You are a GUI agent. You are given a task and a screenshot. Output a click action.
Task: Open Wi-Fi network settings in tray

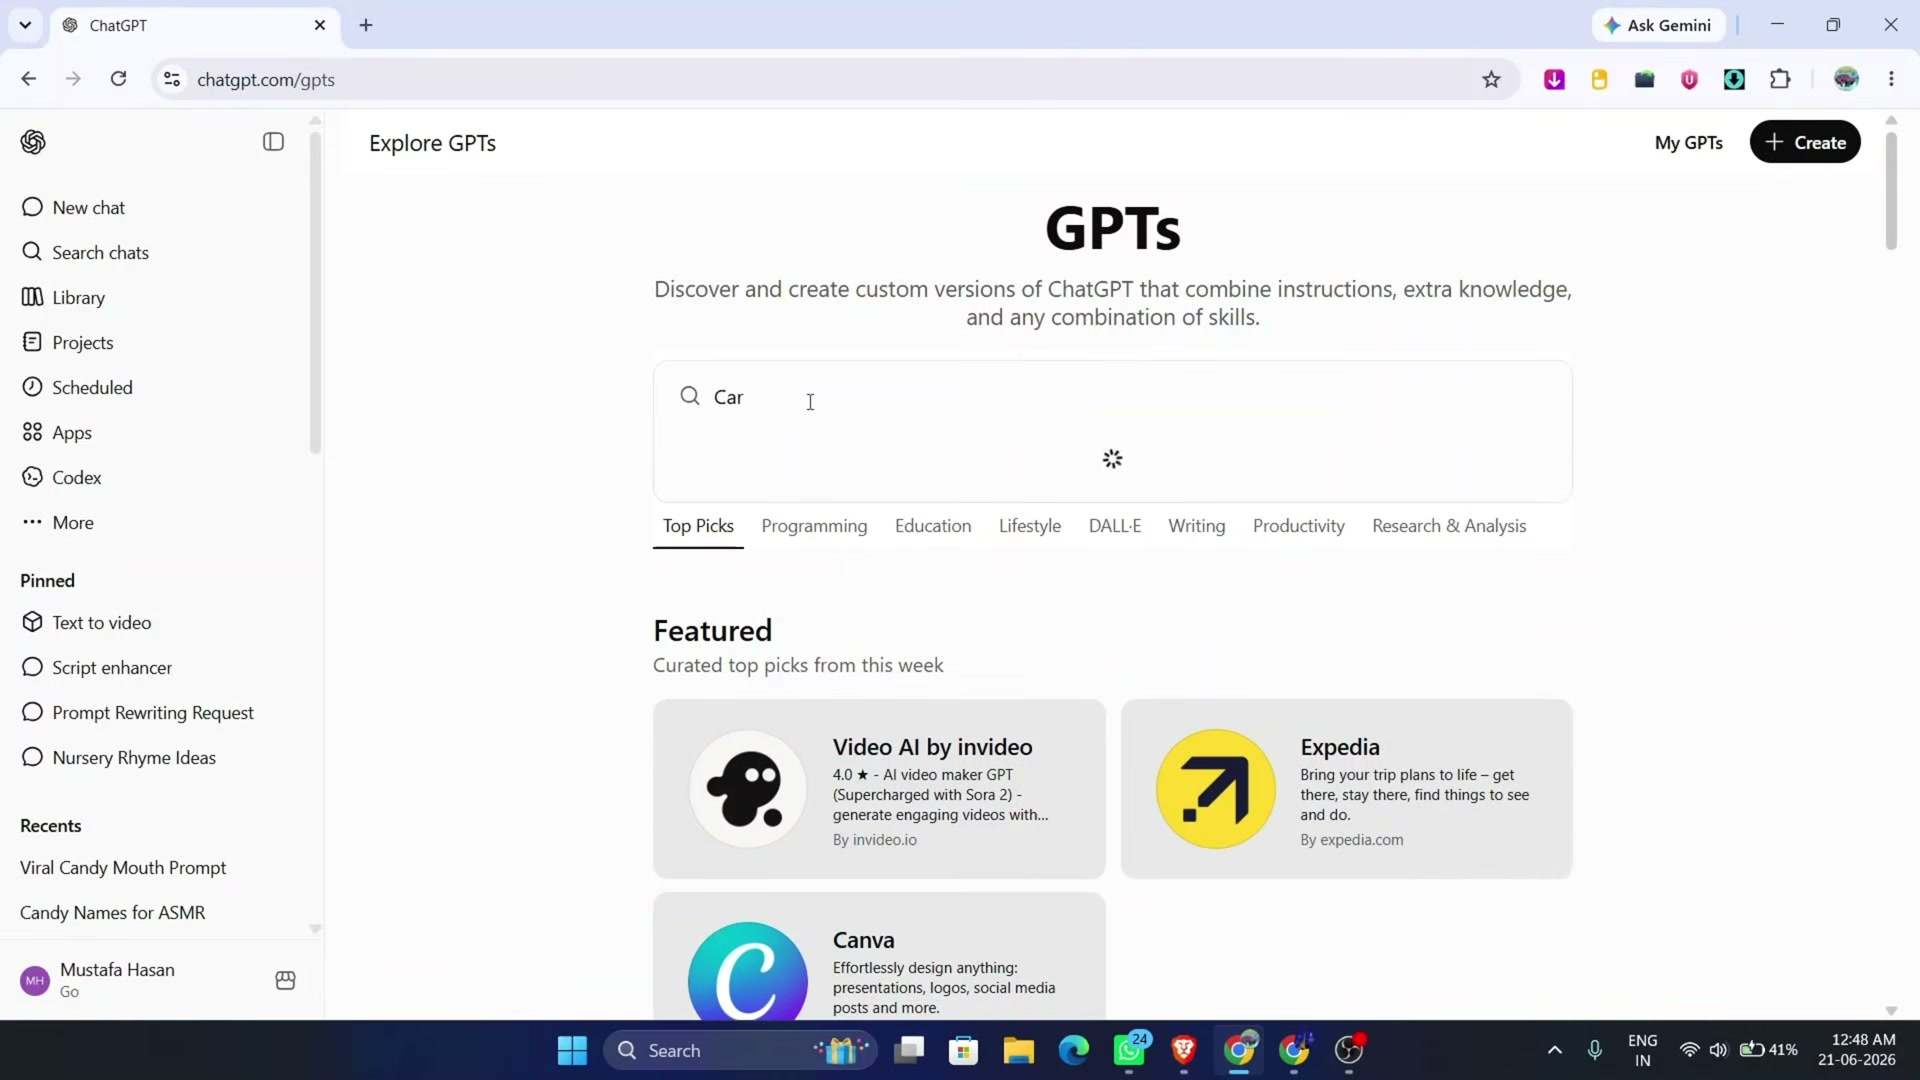point(1689,1050)
